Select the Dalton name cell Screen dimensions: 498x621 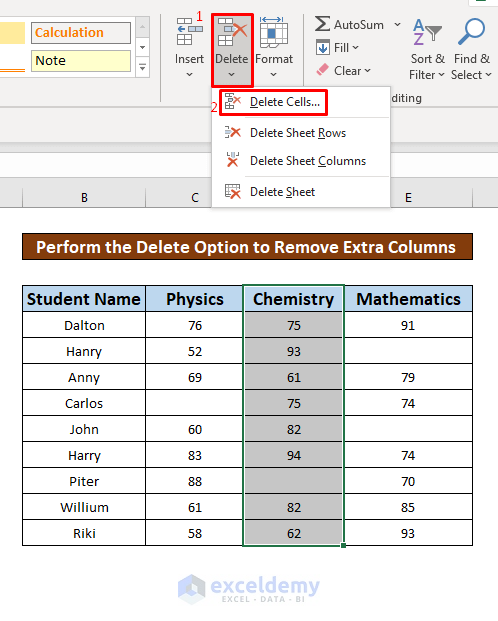(84, 325)
